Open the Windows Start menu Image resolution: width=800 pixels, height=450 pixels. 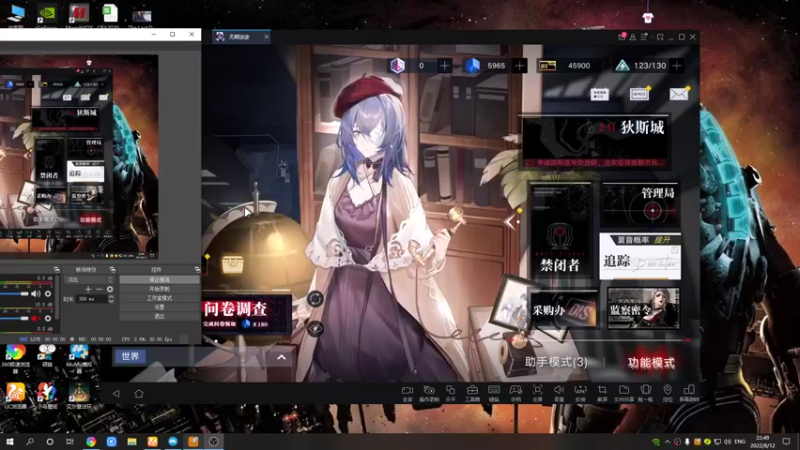(x=10, y=442)
